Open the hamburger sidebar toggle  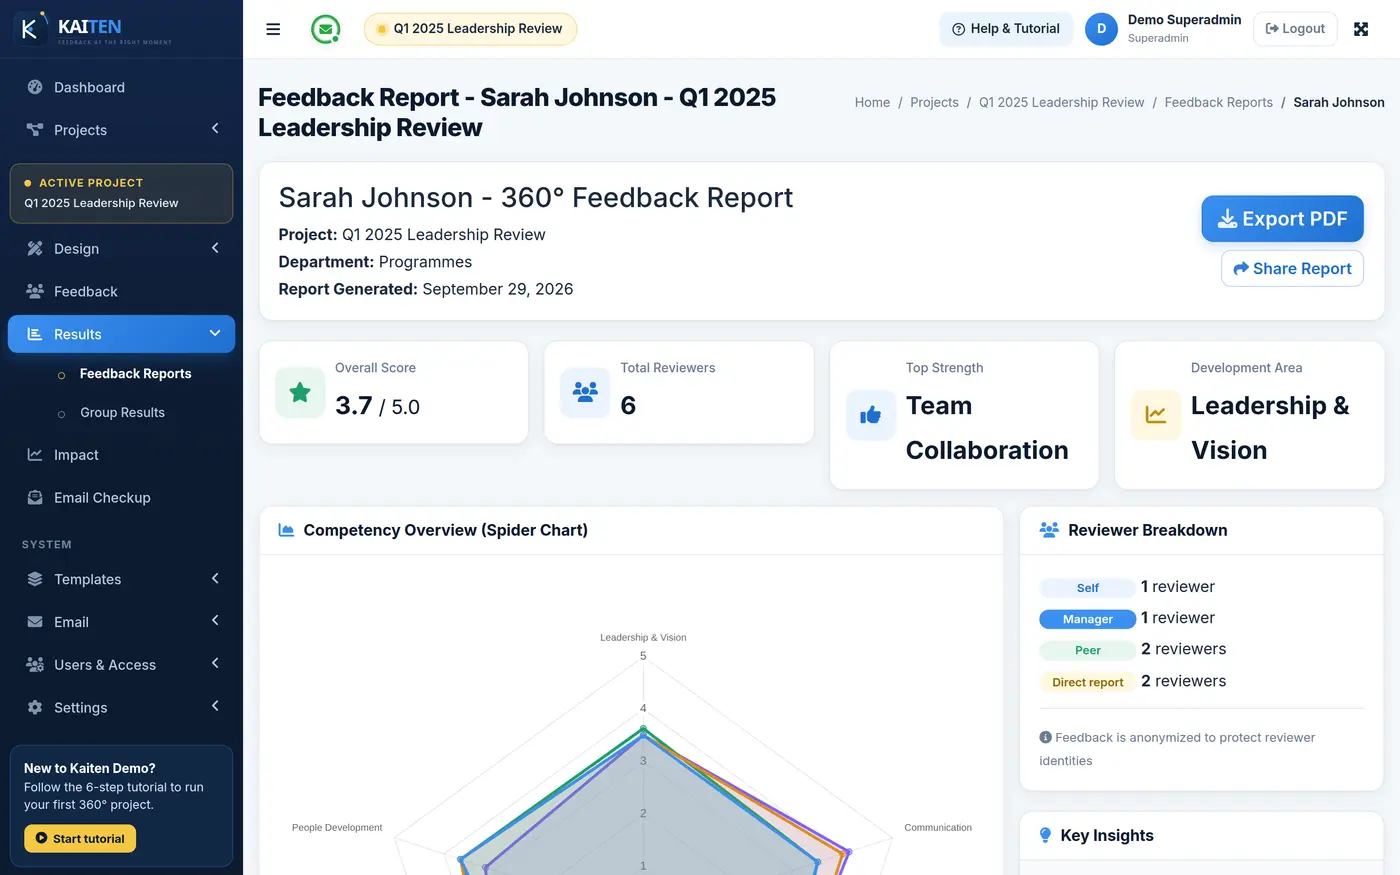pos(273,29)
